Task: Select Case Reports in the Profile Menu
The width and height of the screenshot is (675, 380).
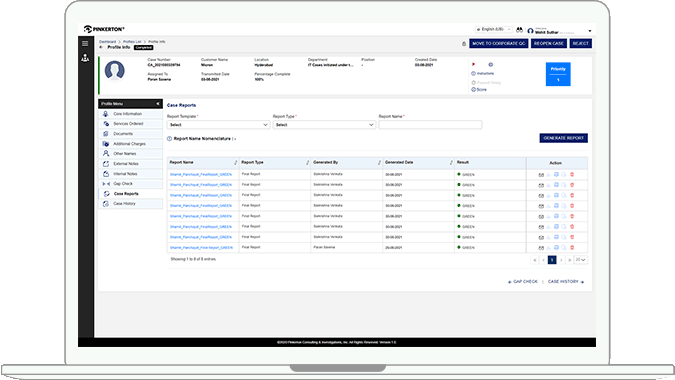Action: pos(130,194)
